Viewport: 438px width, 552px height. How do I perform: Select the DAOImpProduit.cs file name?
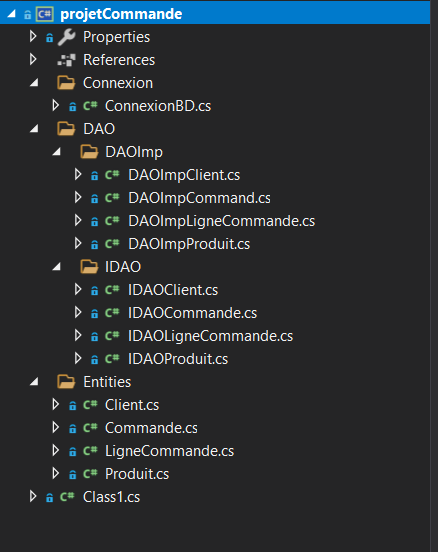(189, 244)
